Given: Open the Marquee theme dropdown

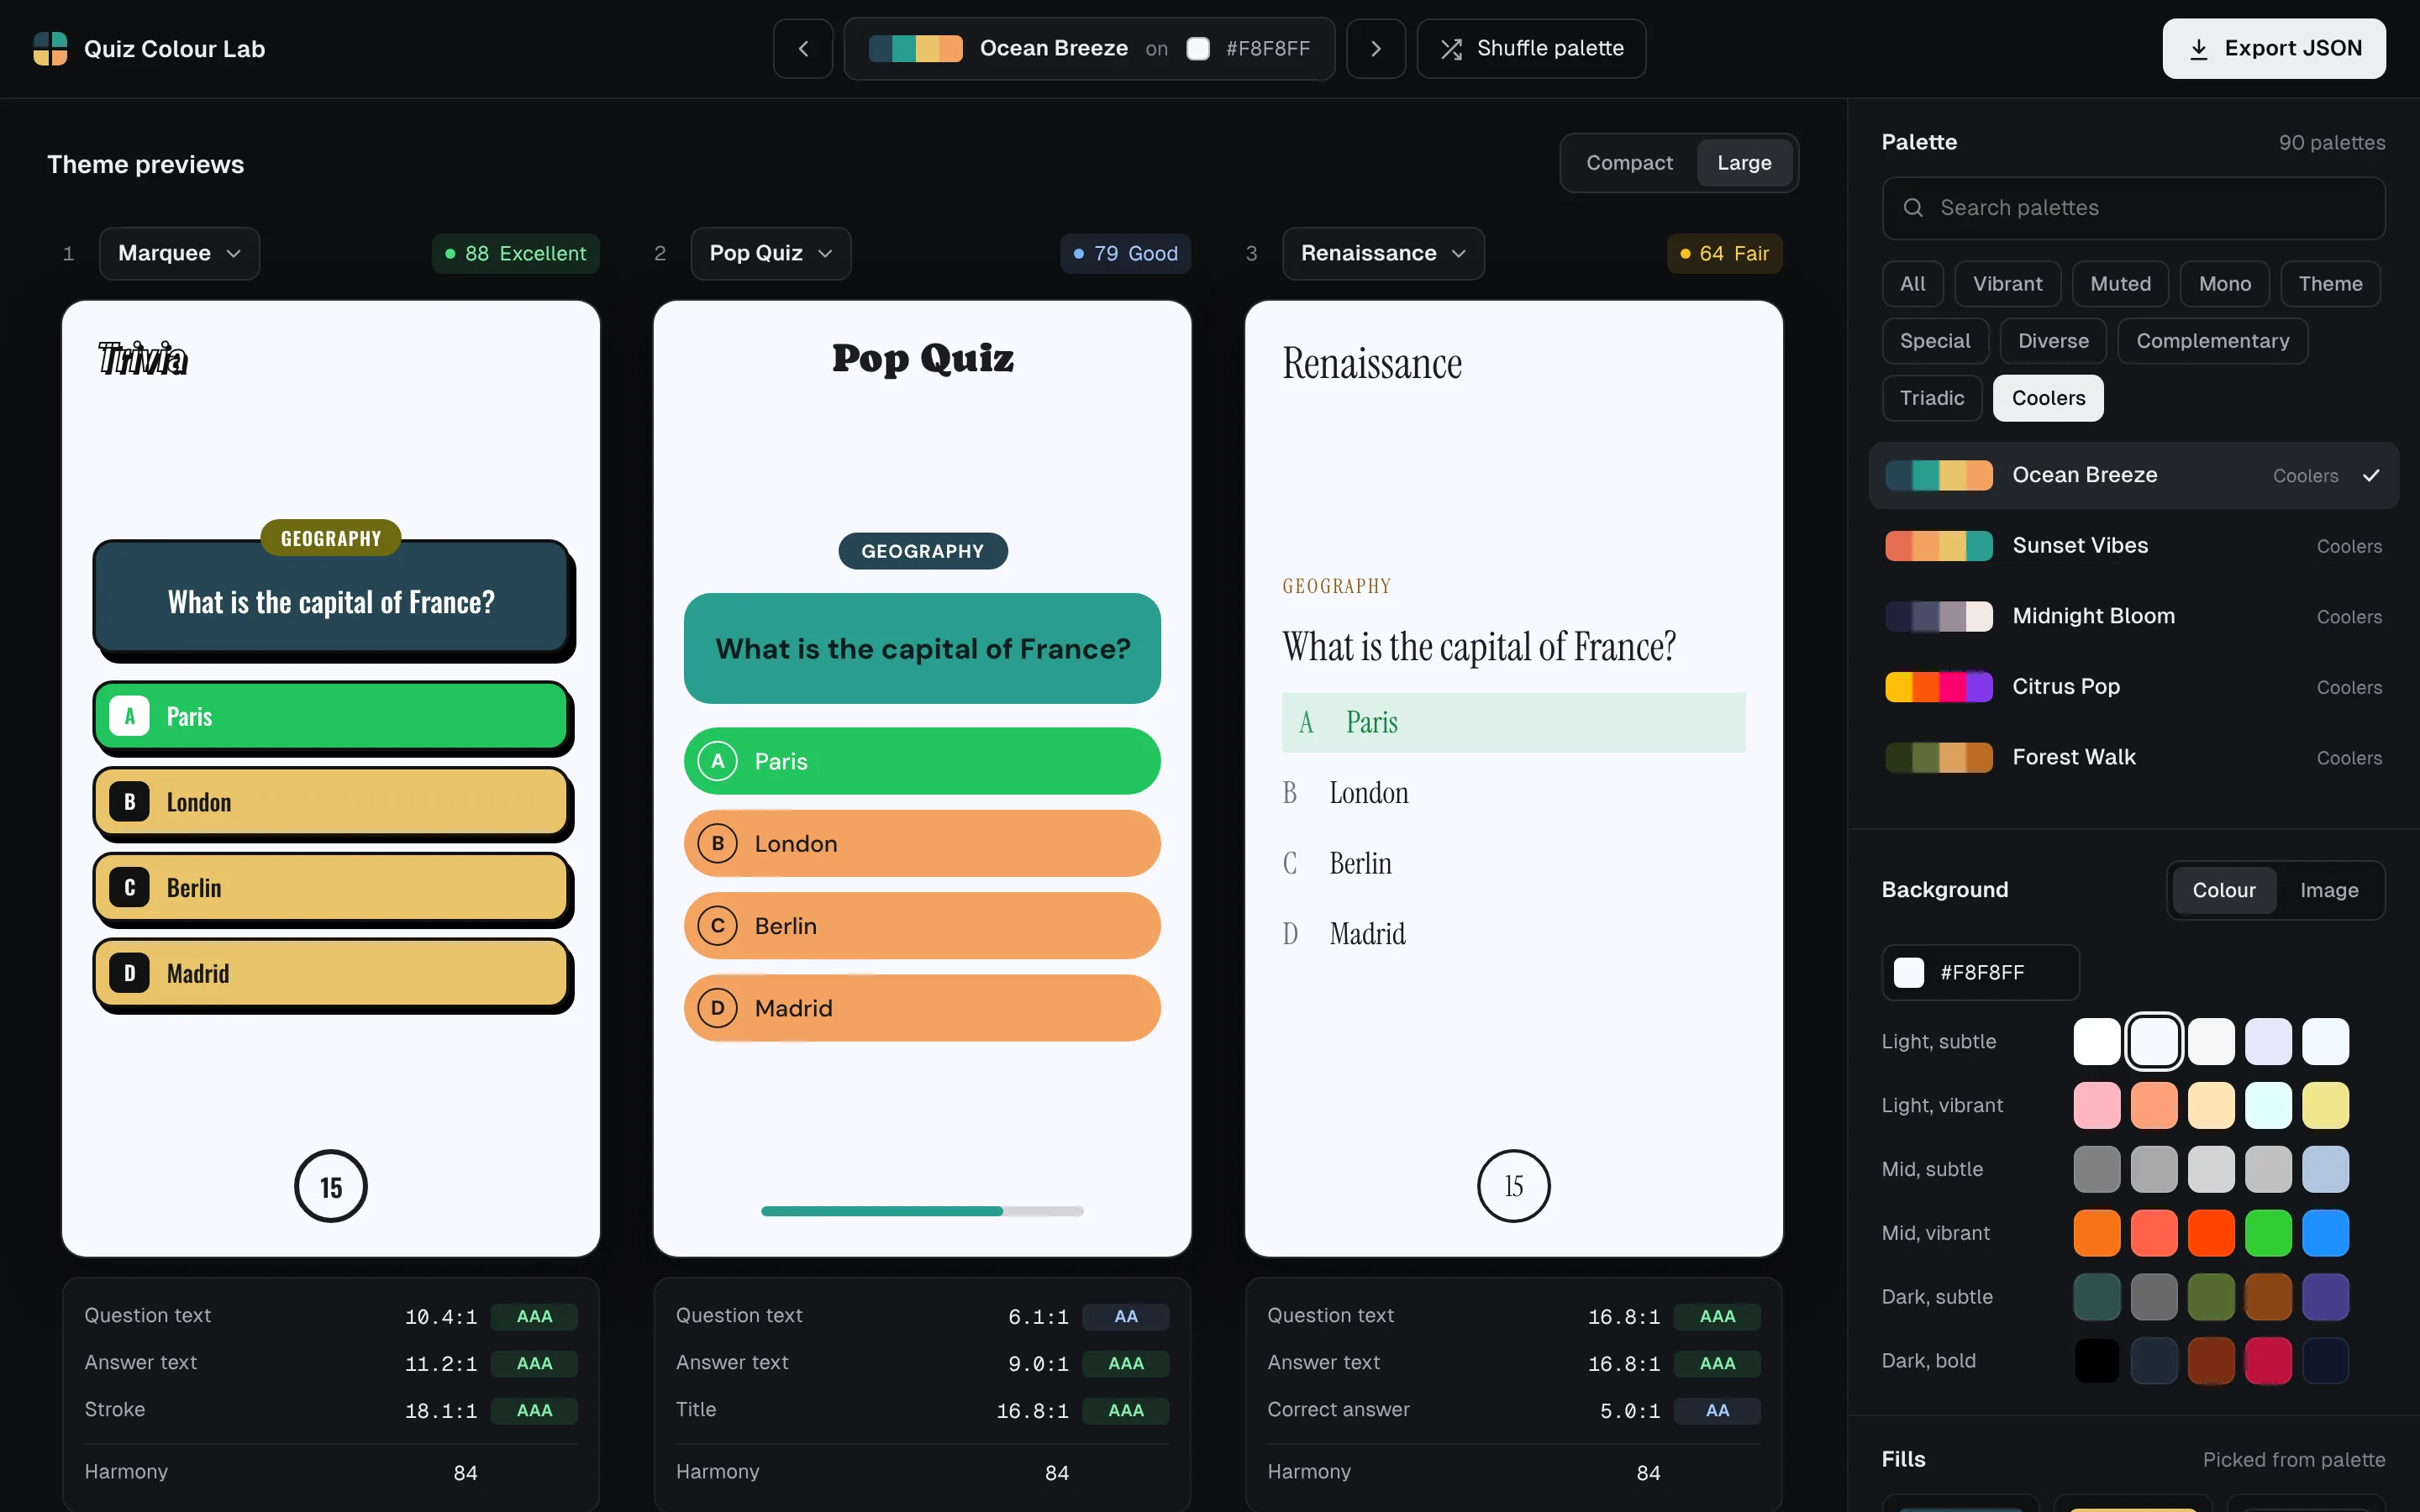Looking at the screenshot, I should coord(179,254).
